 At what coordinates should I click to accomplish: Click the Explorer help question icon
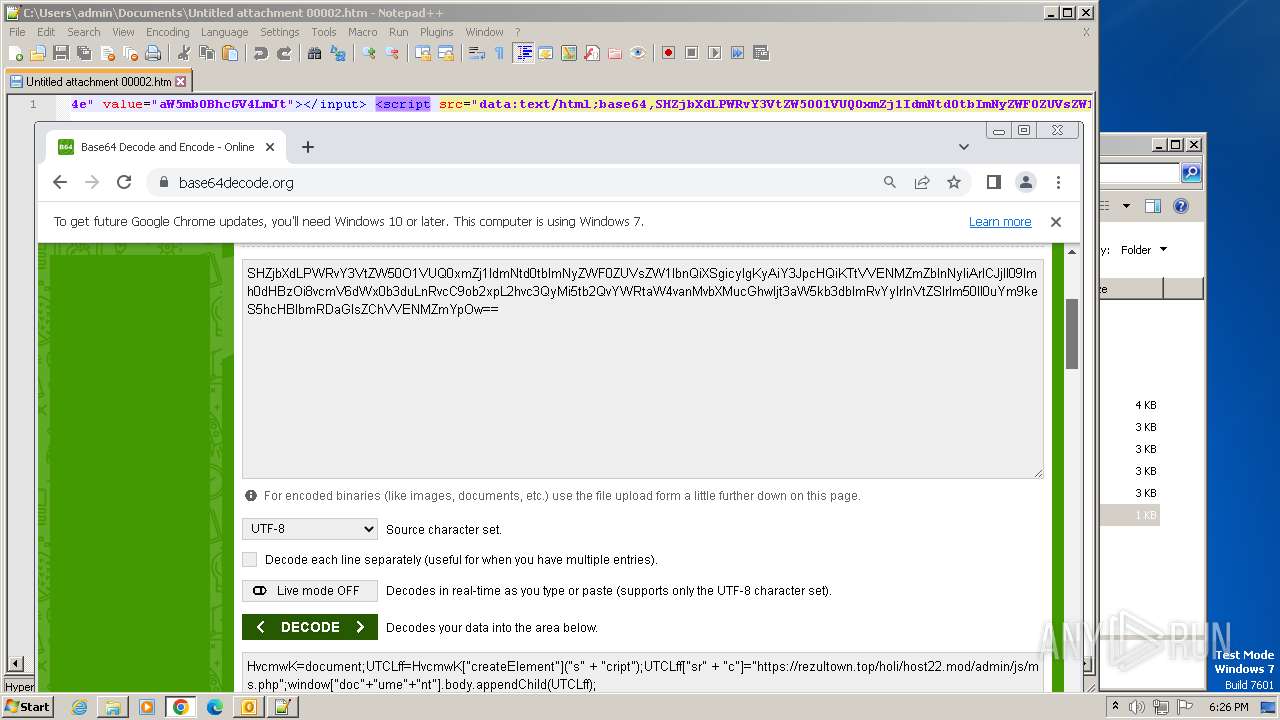tap(1181, 206)
